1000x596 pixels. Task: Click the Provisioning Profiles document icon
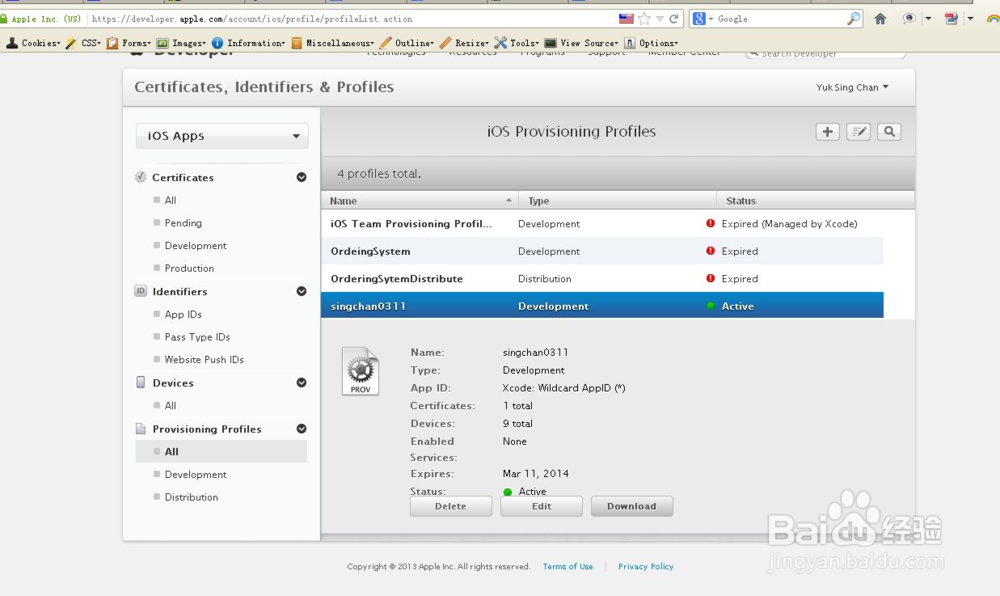click(x=140, y=429)
